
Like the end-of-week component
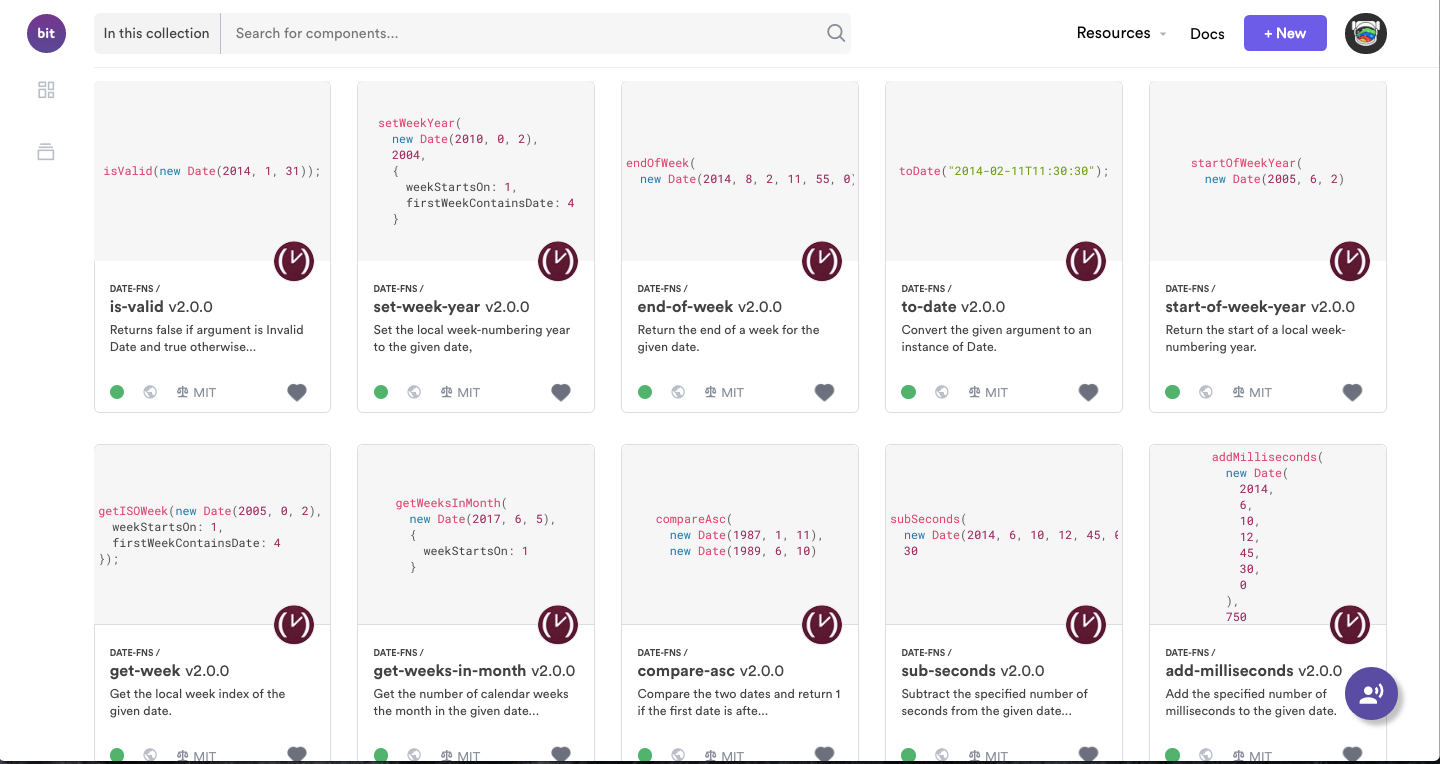click(824, 392)
